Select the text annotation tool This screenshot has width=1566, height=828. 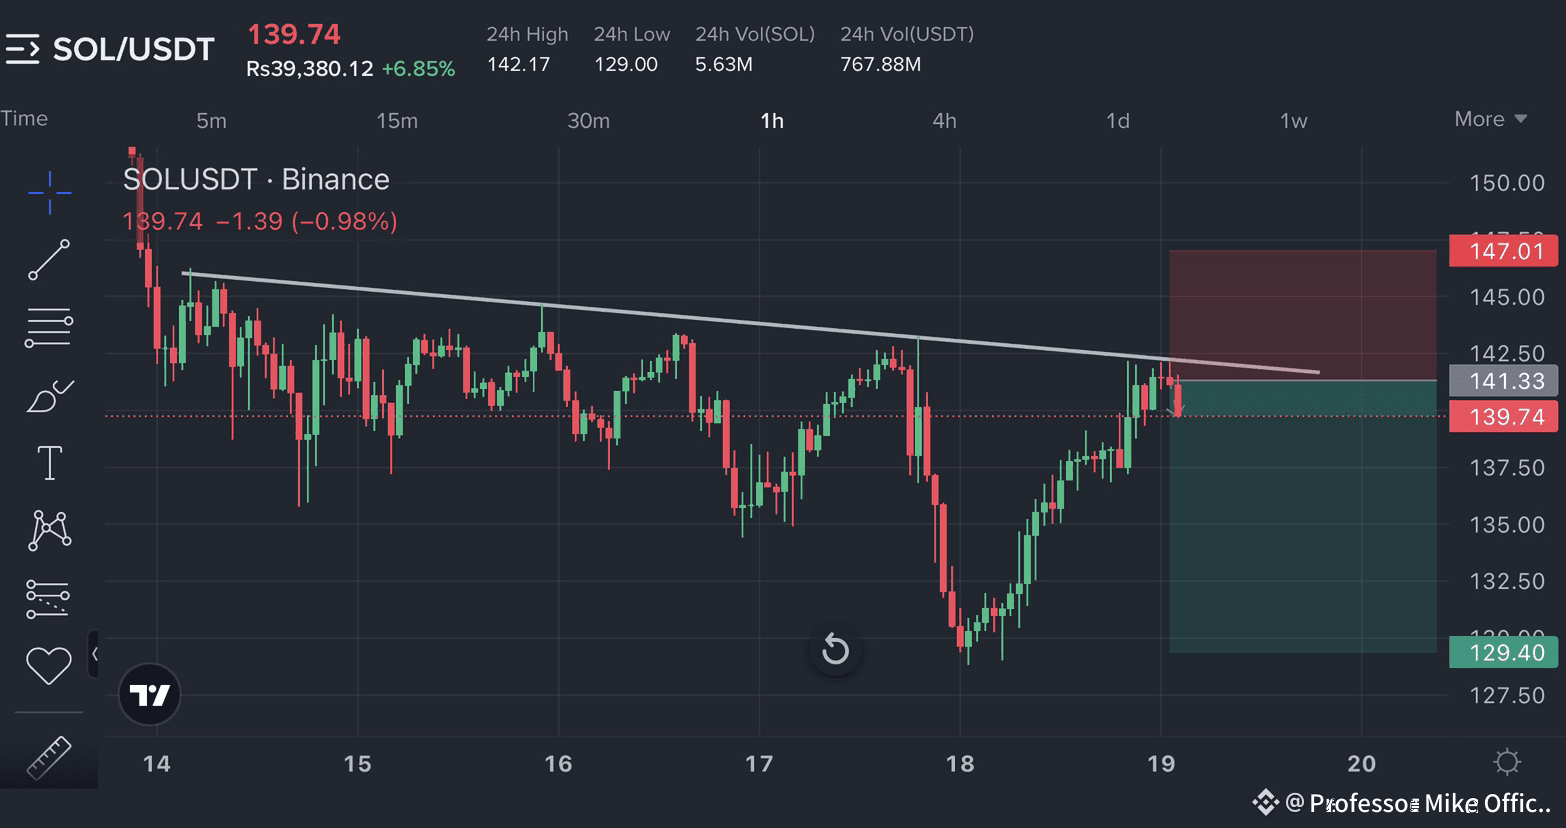click(x=49, y=463)
